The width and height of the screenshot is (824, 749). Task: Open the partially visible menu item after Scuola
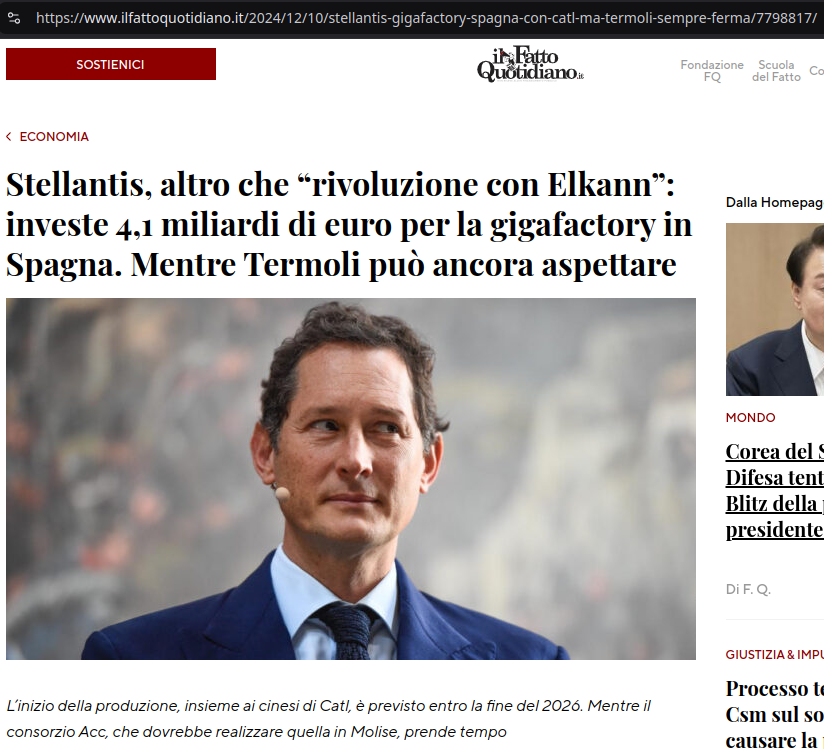[817, 70]
